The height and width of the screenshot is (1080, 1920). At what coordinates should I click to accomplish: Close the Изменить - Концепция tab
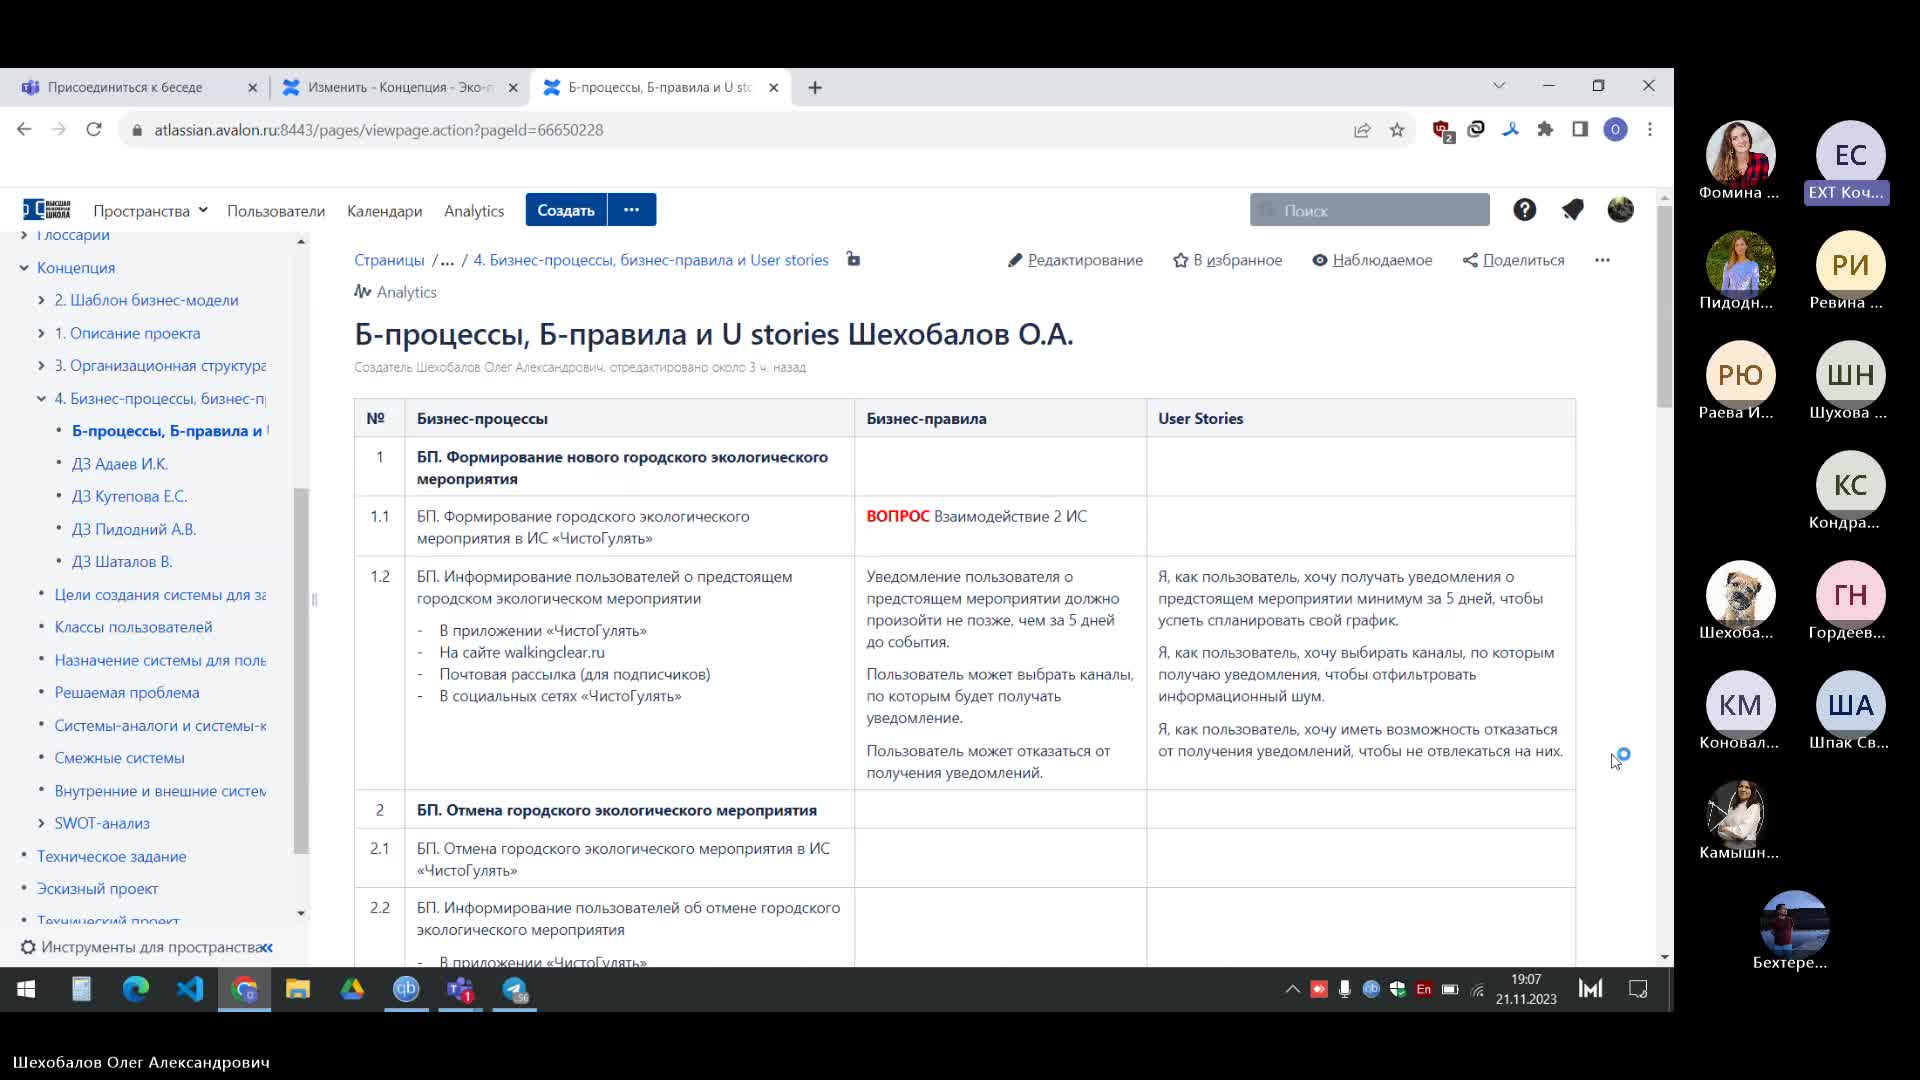513,88
